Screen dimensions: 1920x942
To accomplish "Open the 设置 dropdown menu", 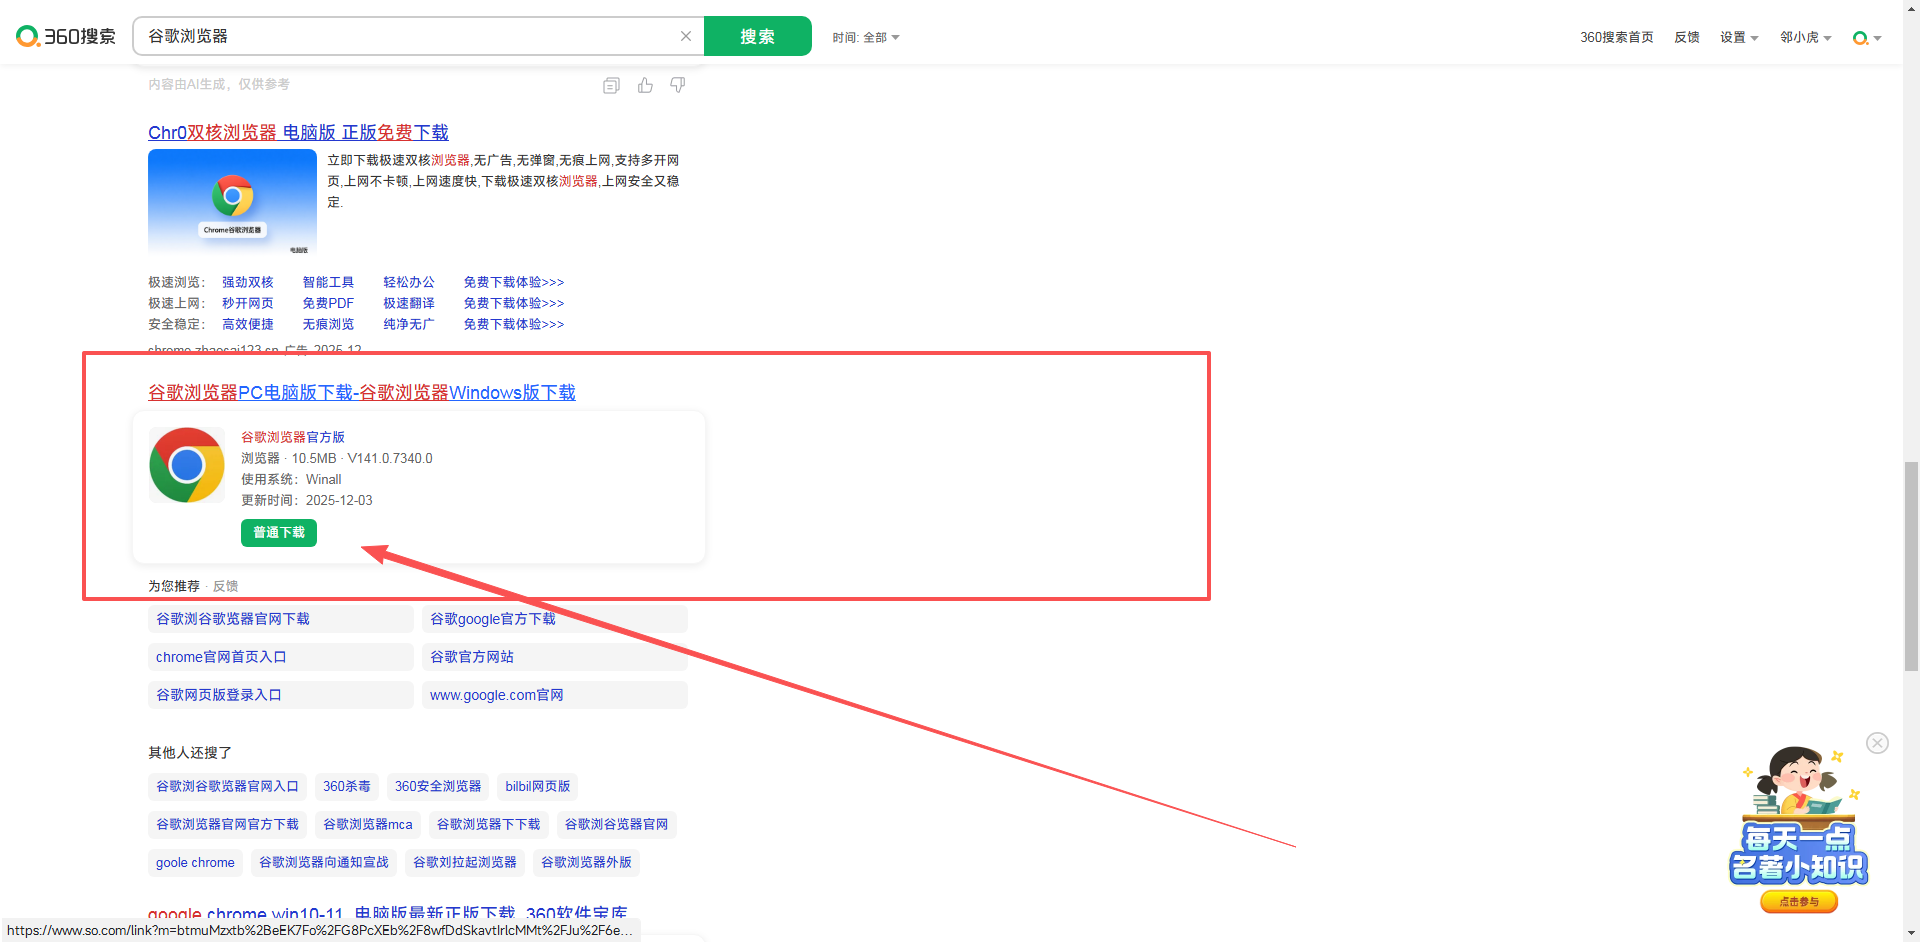I will pyautogui.click(x=1738, y=38).
